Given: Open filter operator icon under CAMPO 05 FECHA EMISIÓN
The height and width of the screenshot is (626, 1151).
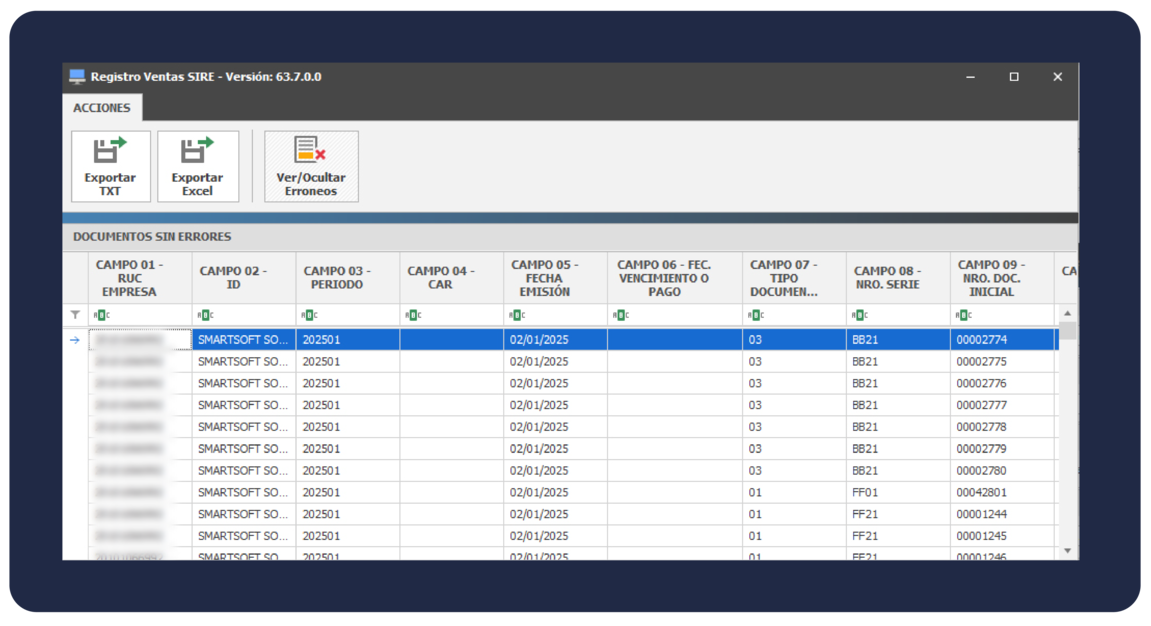Looking at the screenshot, I should tap(517, 315).
